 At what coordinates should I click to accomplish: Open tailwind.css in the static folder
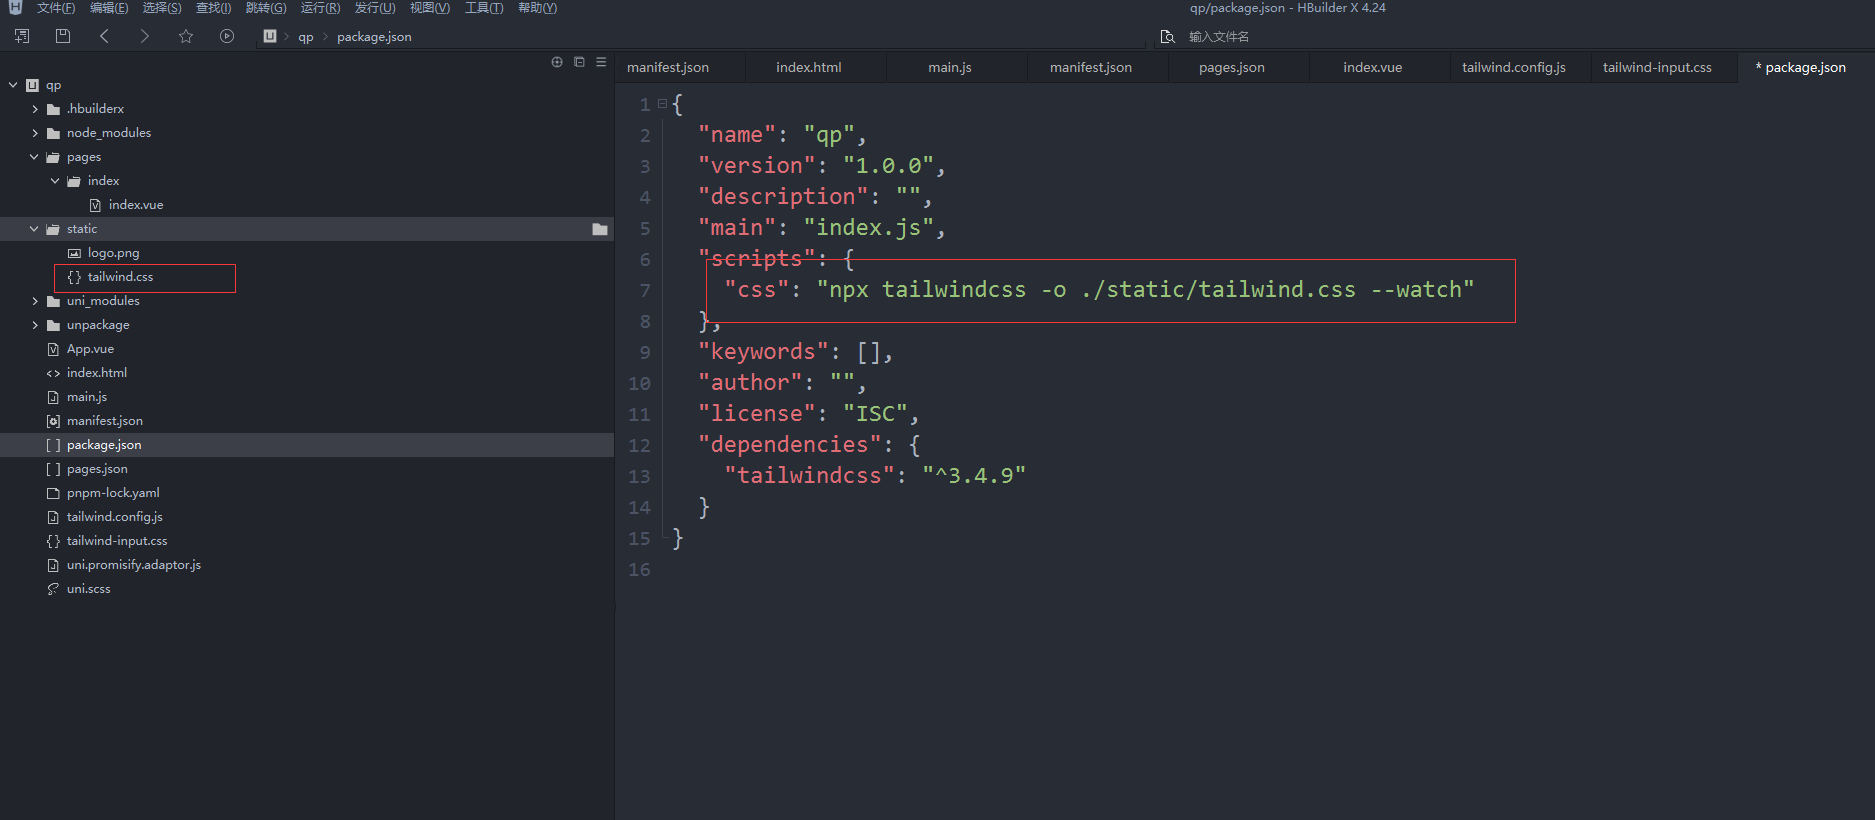click(x=120, y=277)
